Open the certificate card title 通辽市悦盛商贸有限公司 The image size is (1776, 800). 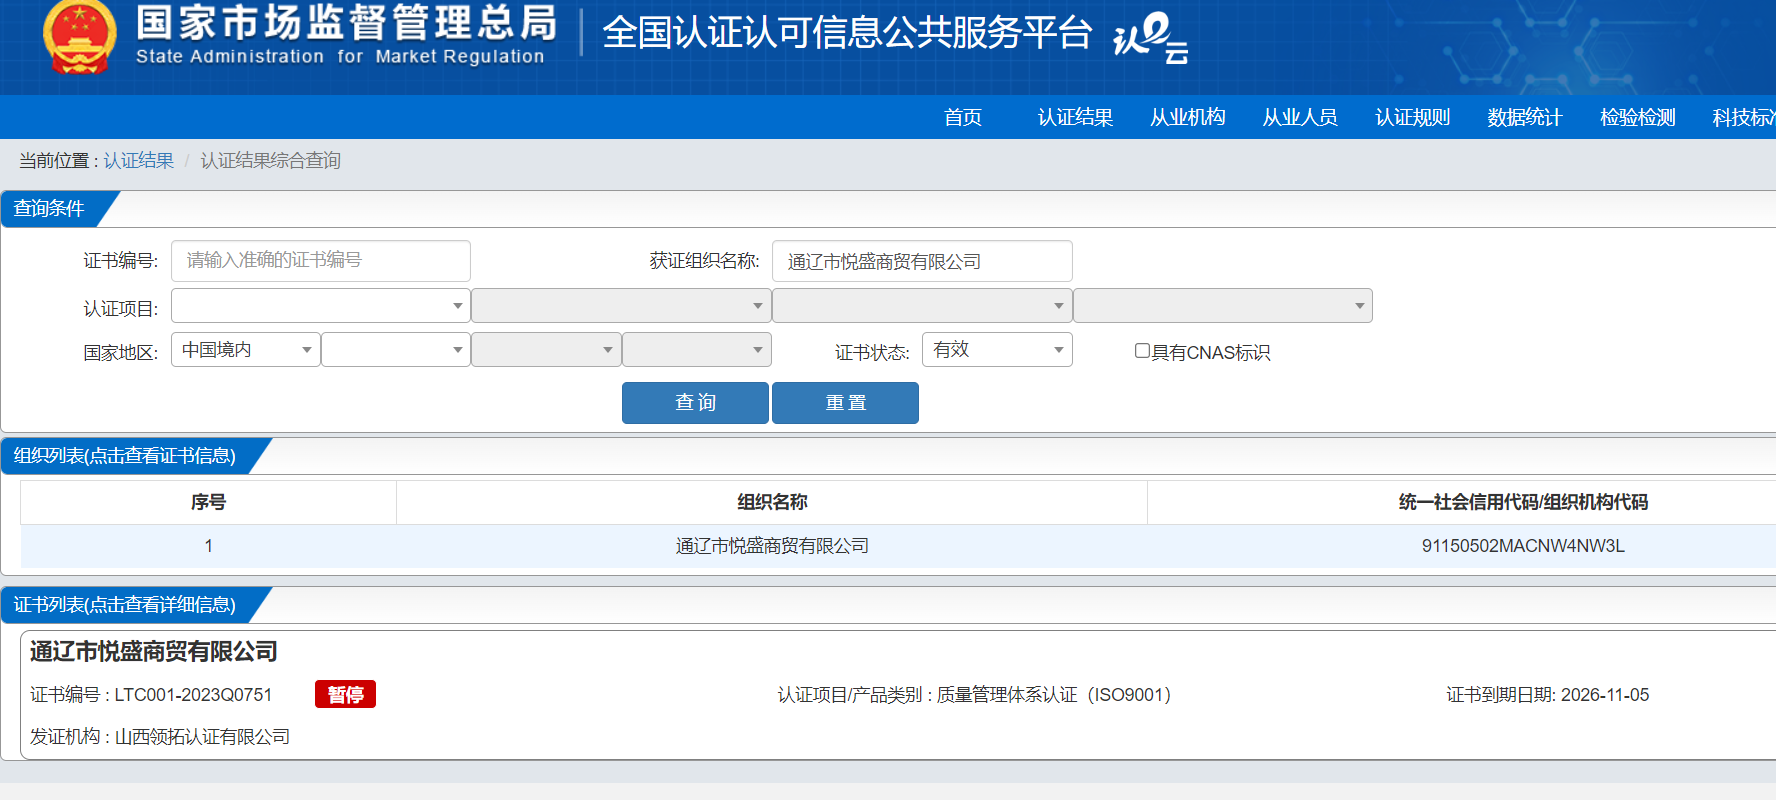(x=154, y=652)
